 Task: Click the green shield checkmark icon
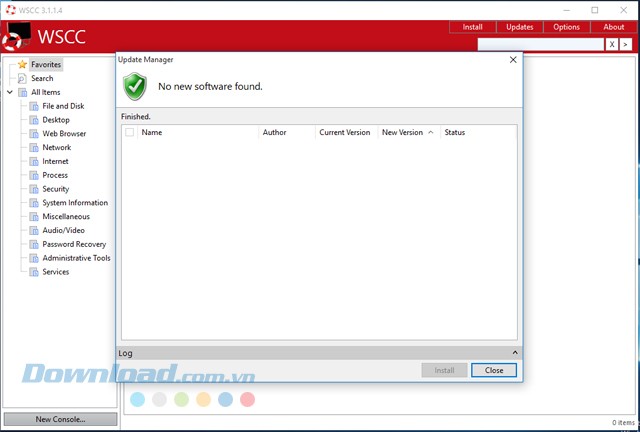[135, 87]
